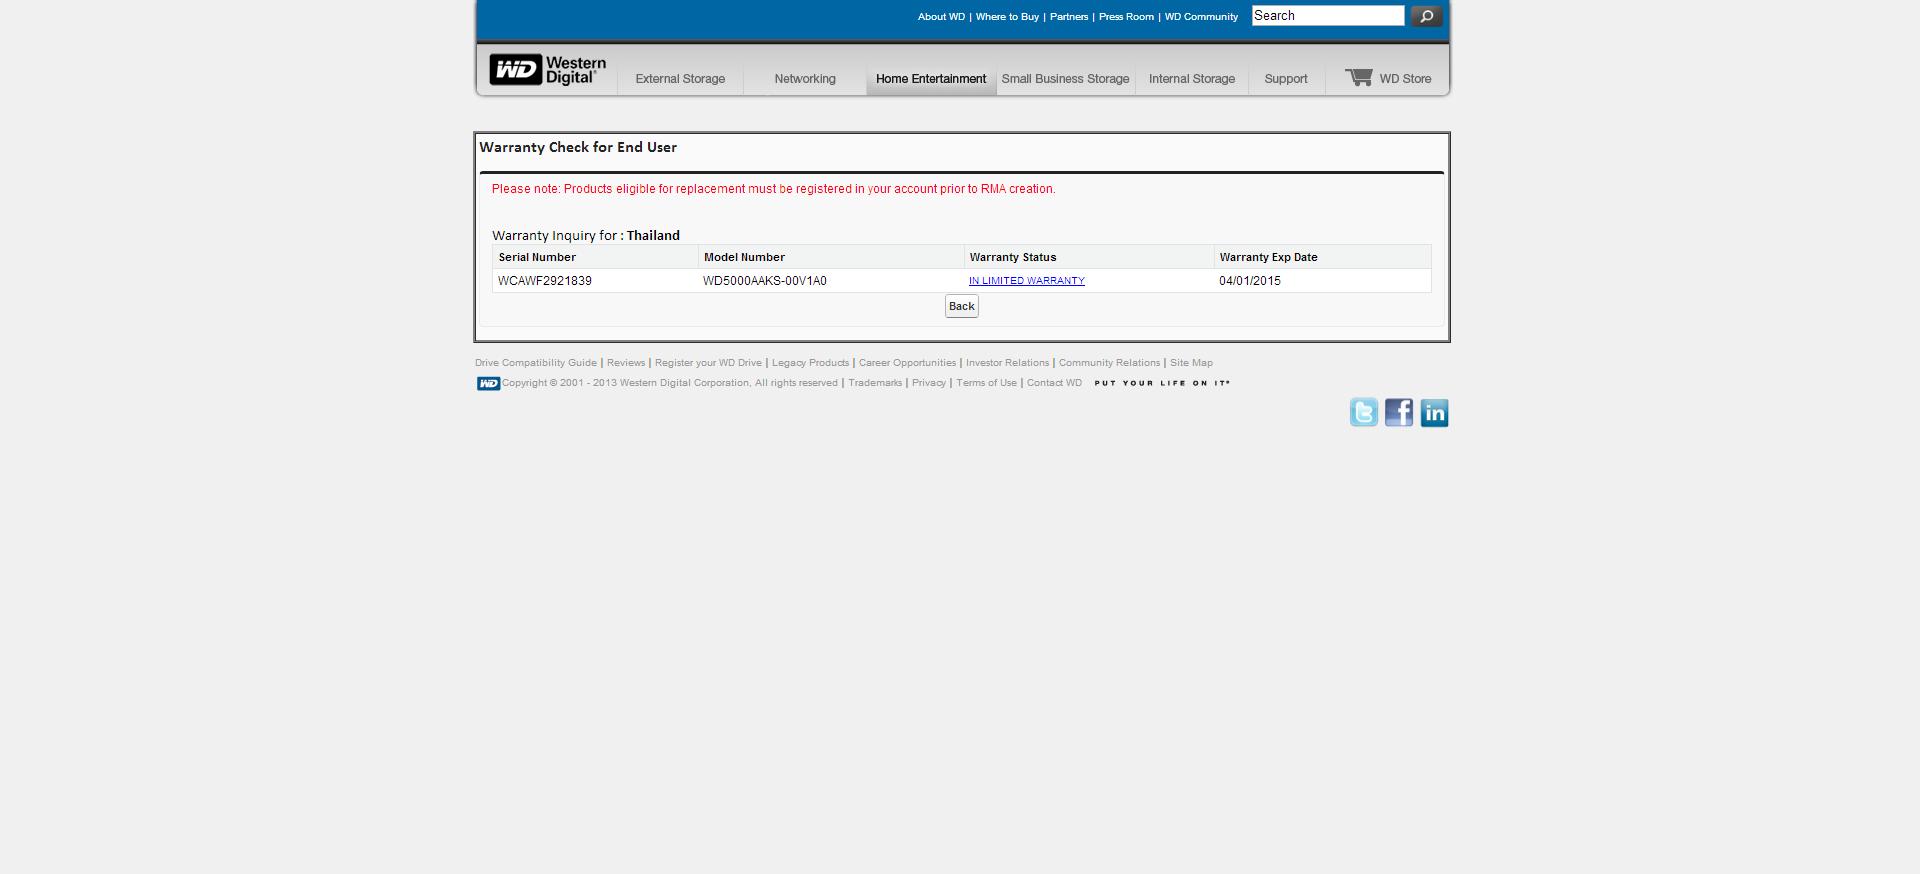Click the small WD footer logo
The image size is (1920, 874).
coord(488,383)
